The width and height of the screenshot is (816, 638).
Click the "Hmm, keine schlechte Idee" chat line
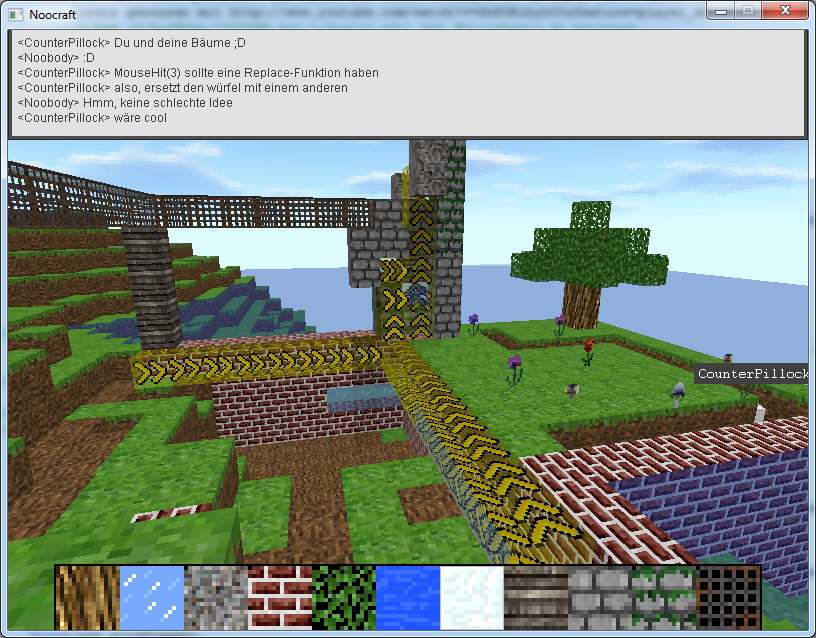click(x=125, y=103)
